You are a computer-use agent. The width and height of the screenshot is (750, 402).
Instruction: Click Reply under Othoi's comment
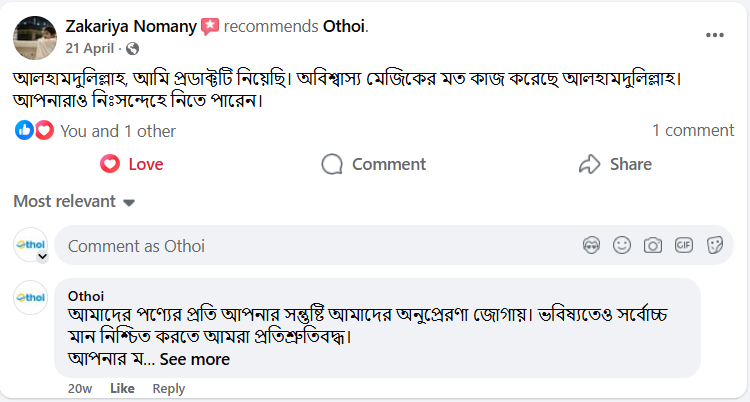point(169,388)
